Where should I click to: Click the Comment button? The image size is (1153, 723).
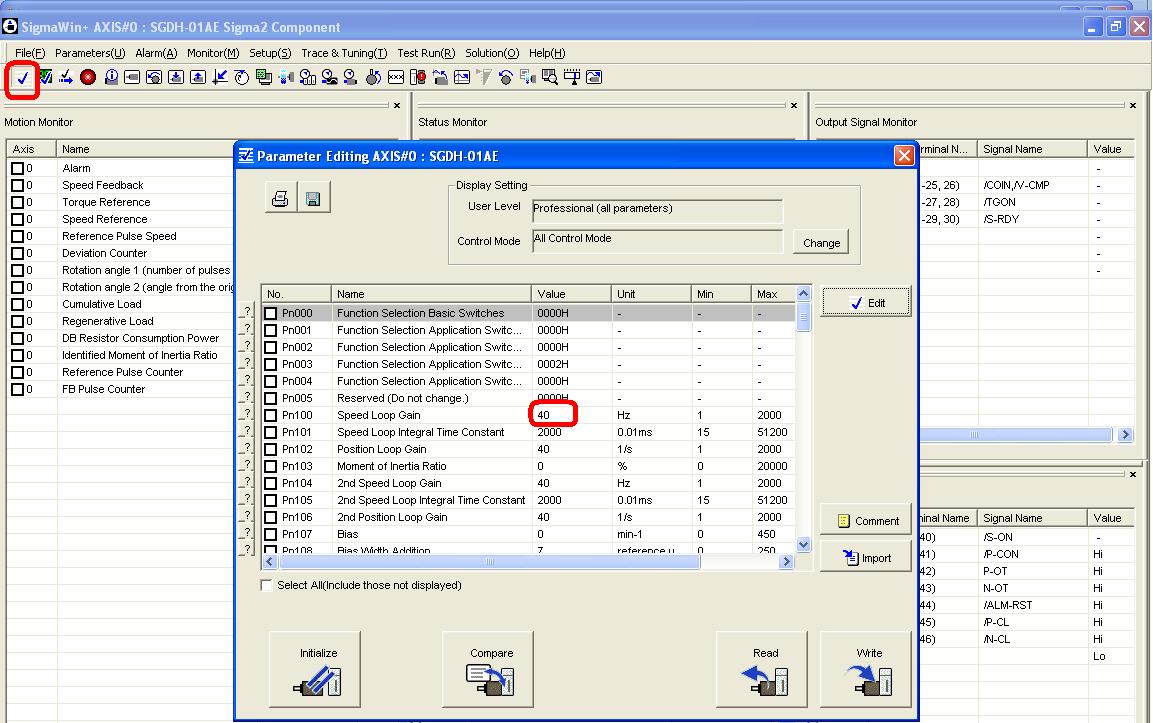click(866, 521)
